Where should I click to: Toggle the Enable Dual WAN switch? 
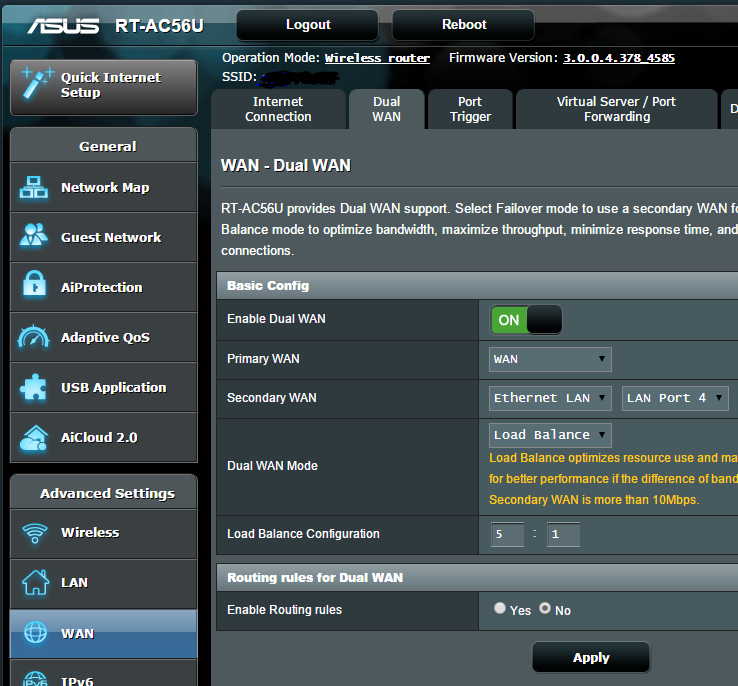click(526, 320)
